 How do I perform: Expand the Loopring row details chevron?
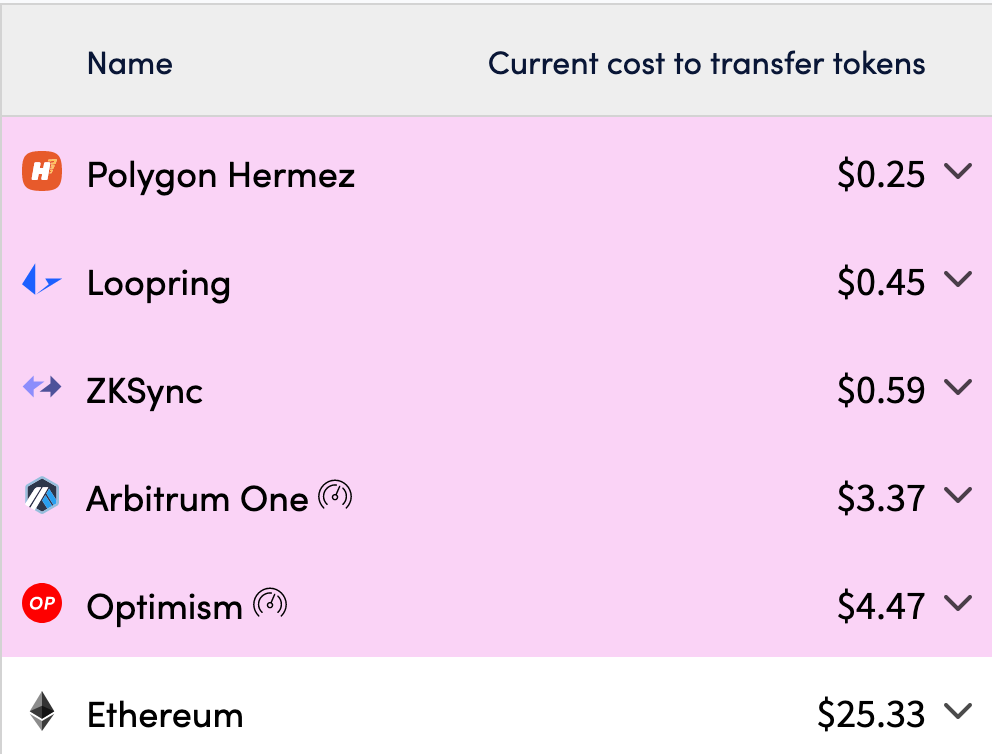(x=957, y=281)
